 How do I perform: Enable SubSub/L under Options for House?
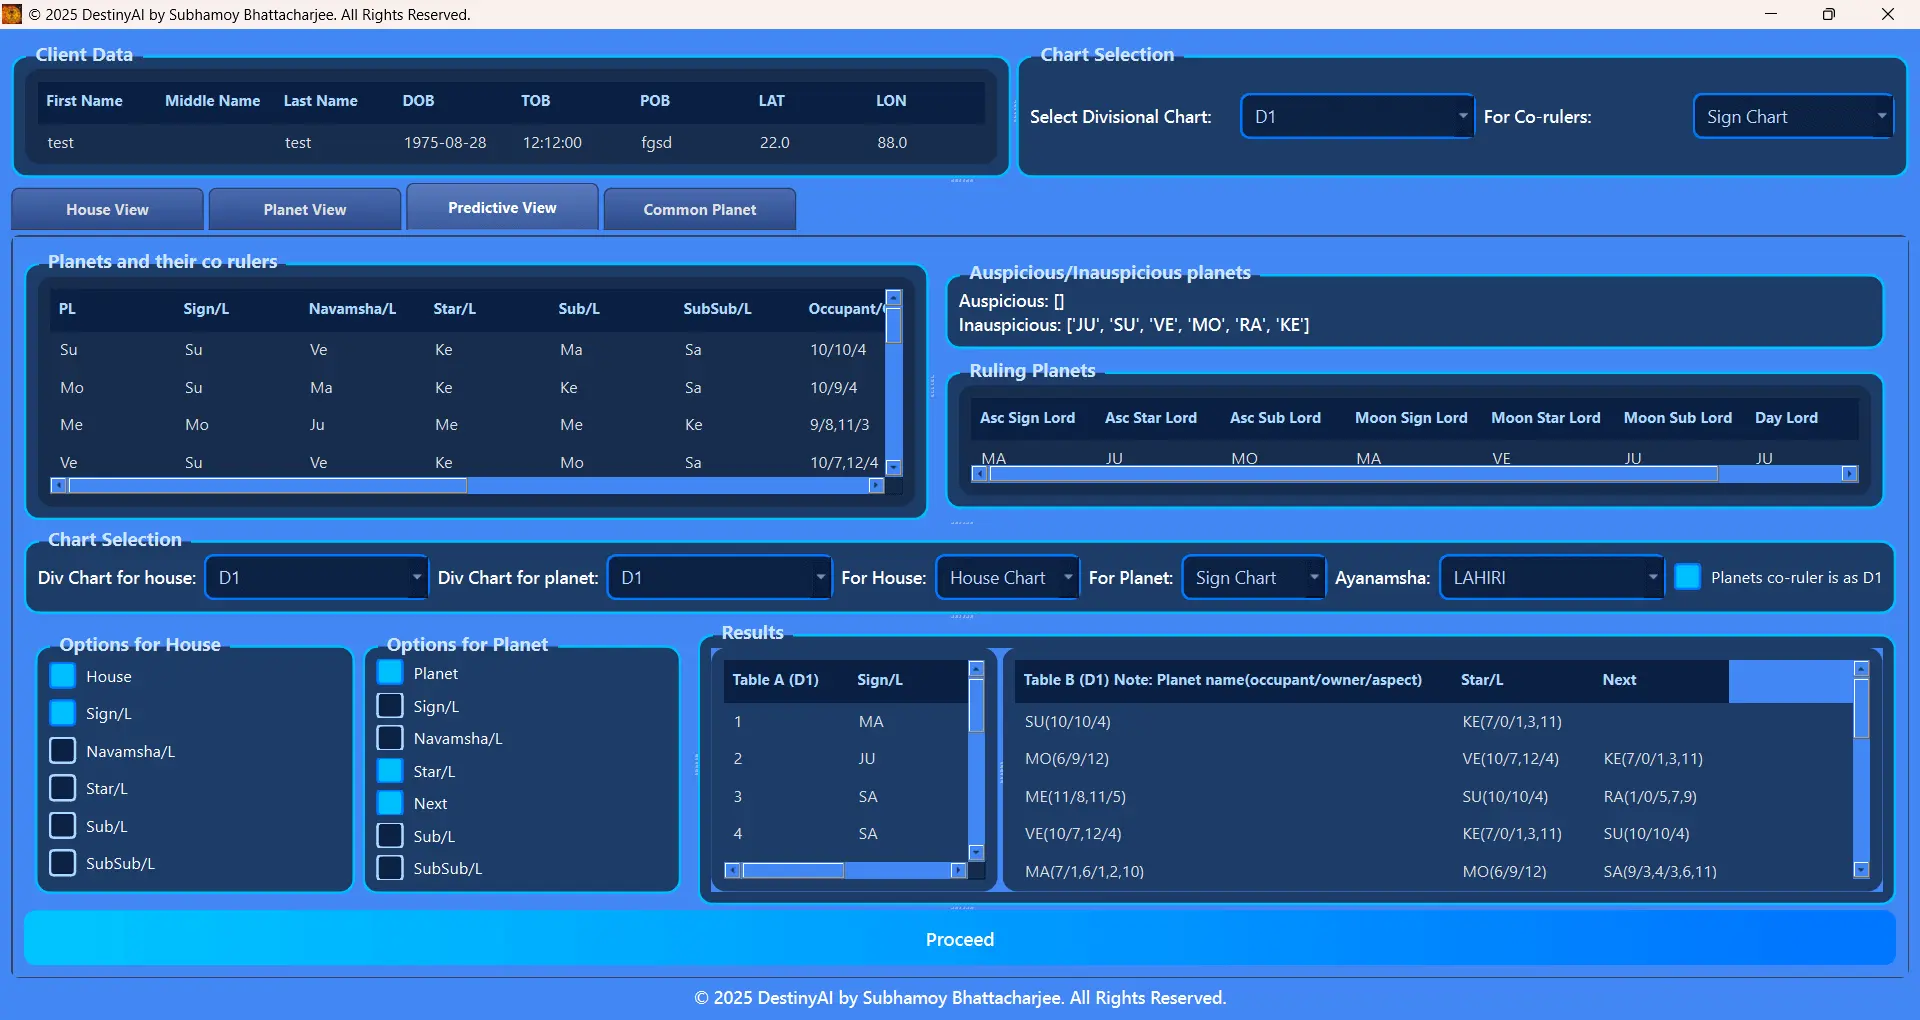tap(63, 863)
